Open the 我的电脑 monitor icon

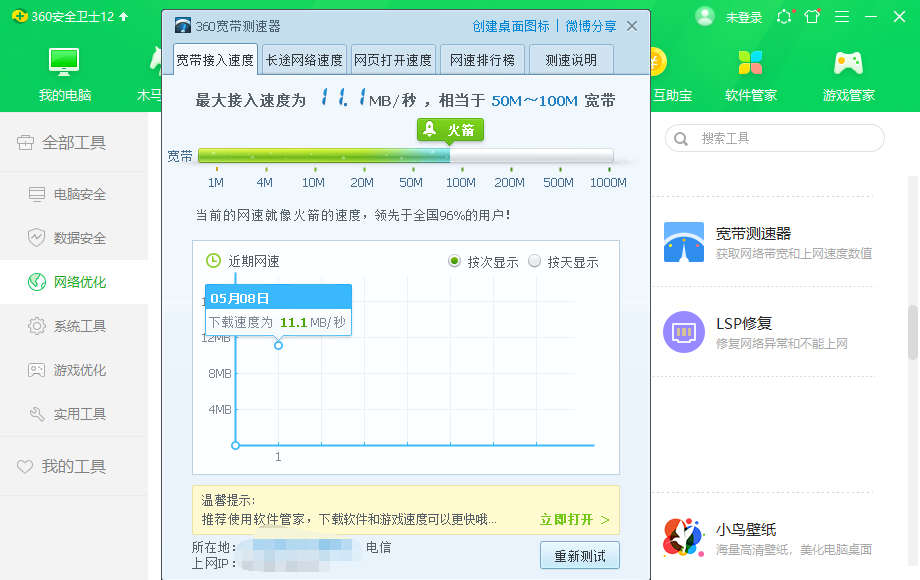tap(65, 63)
